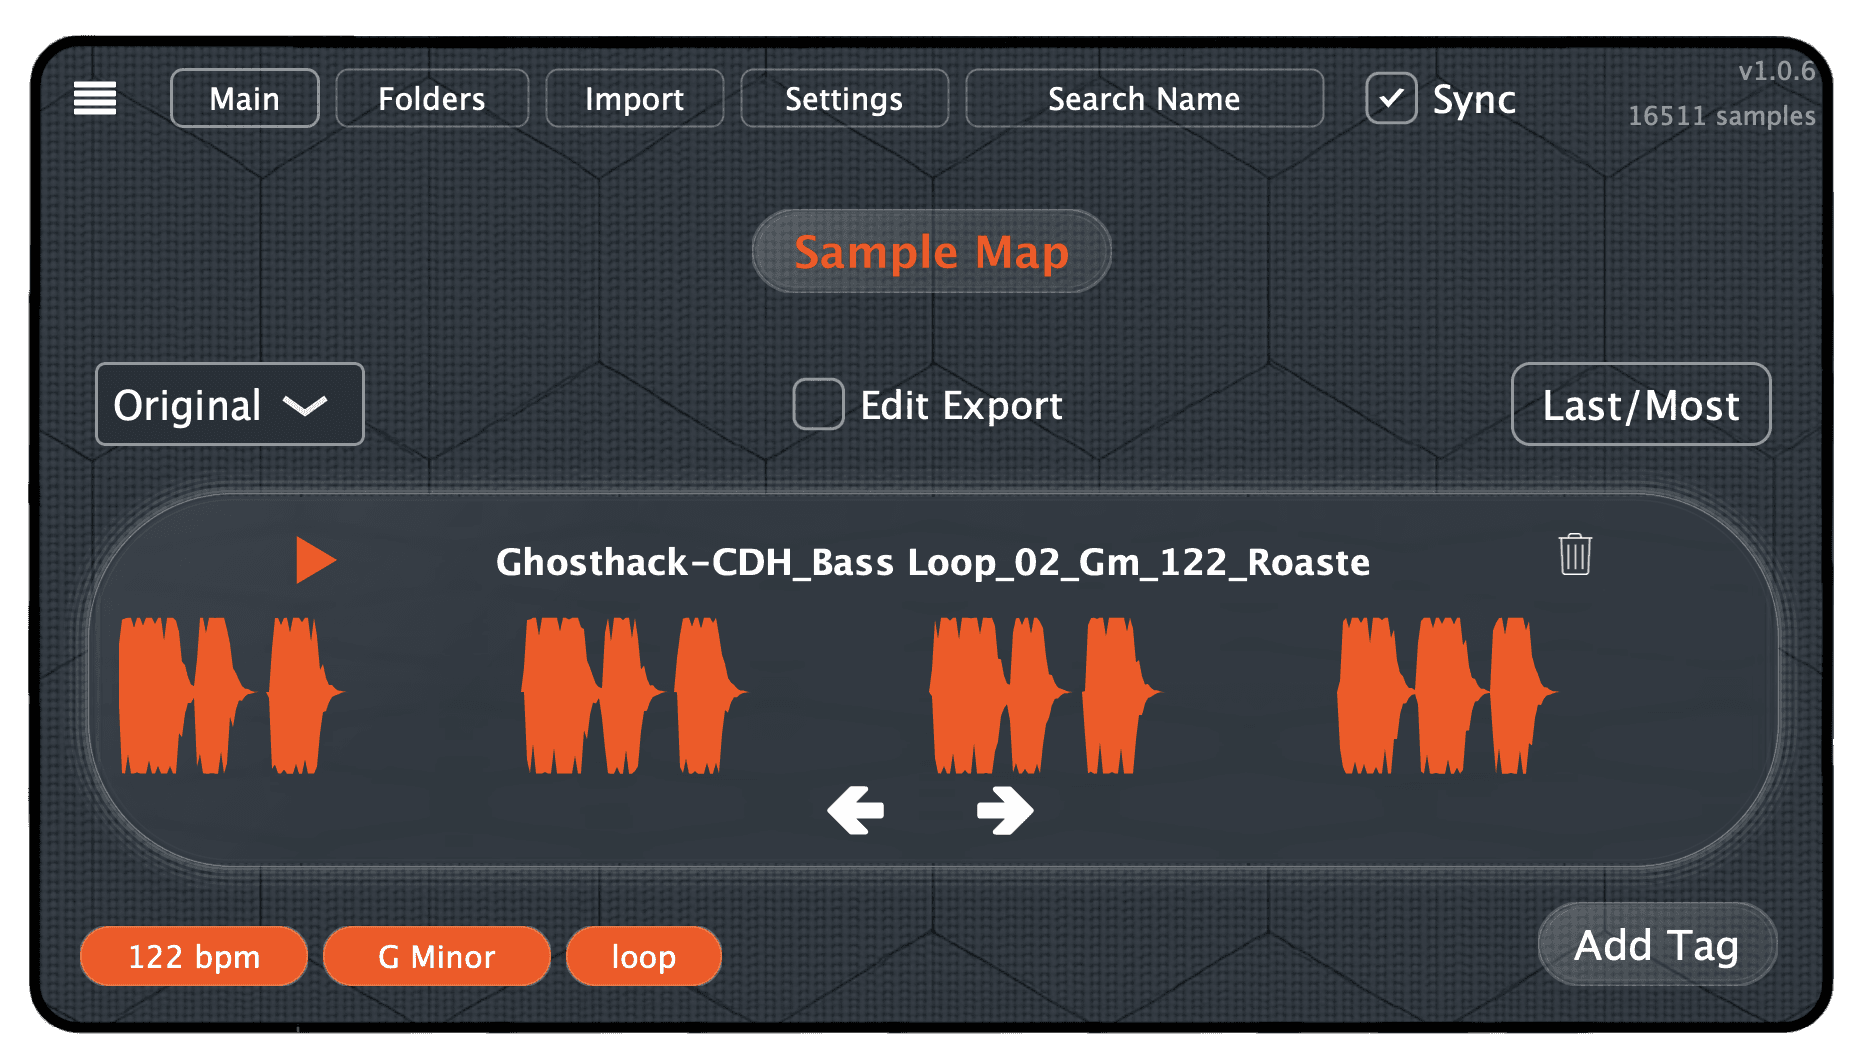Go to the Import tab

[x=634, y=98]
